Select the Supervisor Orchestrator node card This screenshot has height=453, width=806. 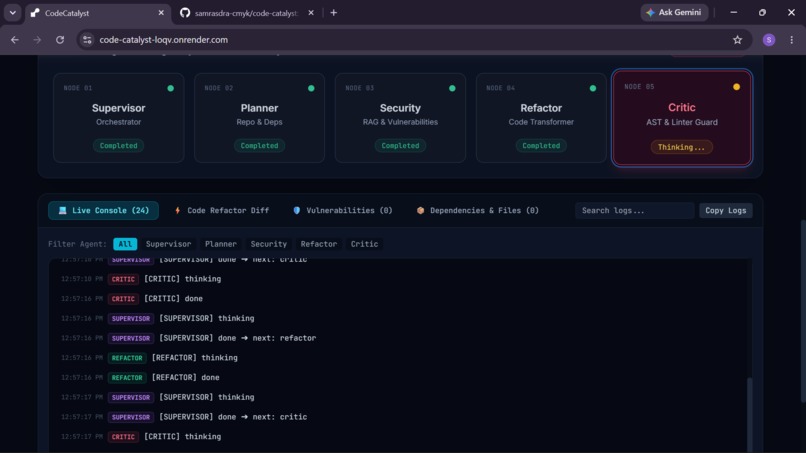(119, 118)
